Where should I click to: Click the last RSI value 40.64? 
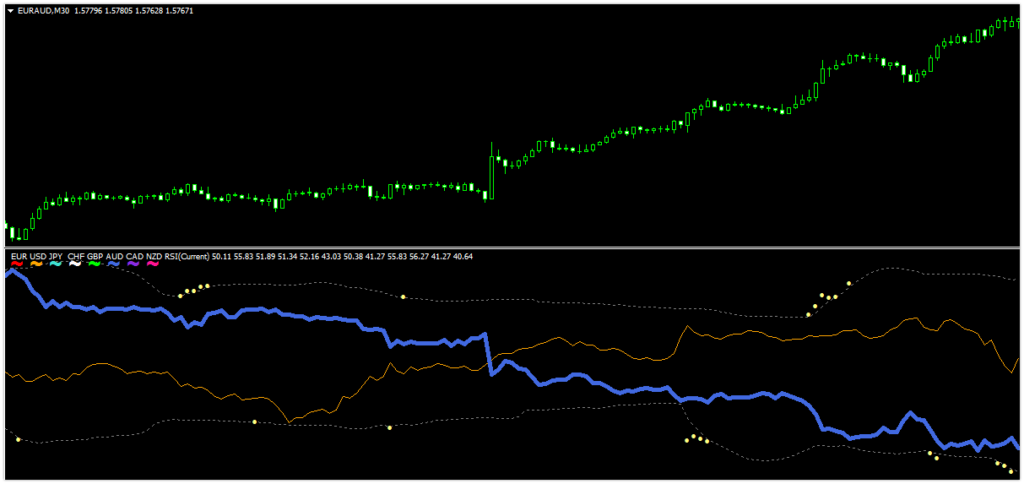click(x=463, y=256)
